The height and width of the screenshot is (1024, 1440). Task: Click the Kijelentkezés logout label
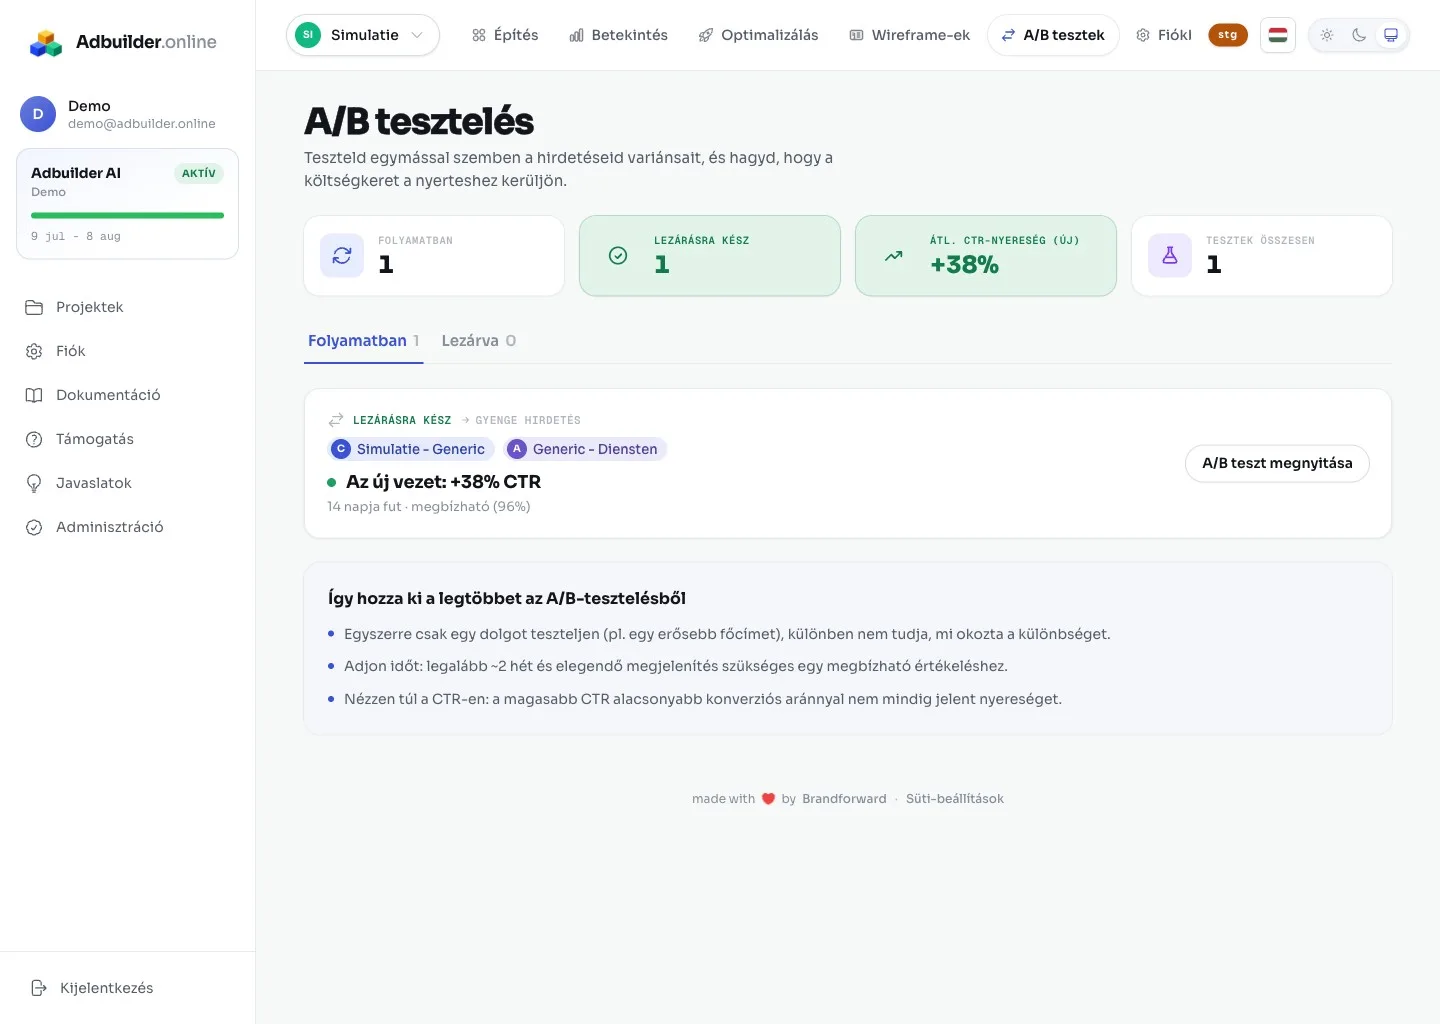(x=107, y=988)
